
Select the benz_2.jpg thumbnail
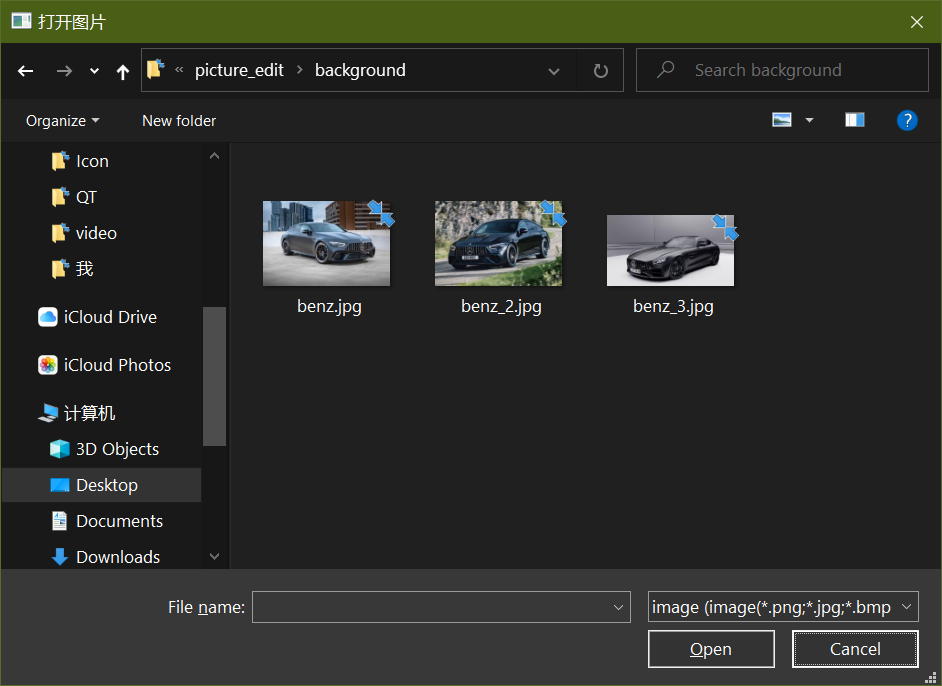(499, 243)
